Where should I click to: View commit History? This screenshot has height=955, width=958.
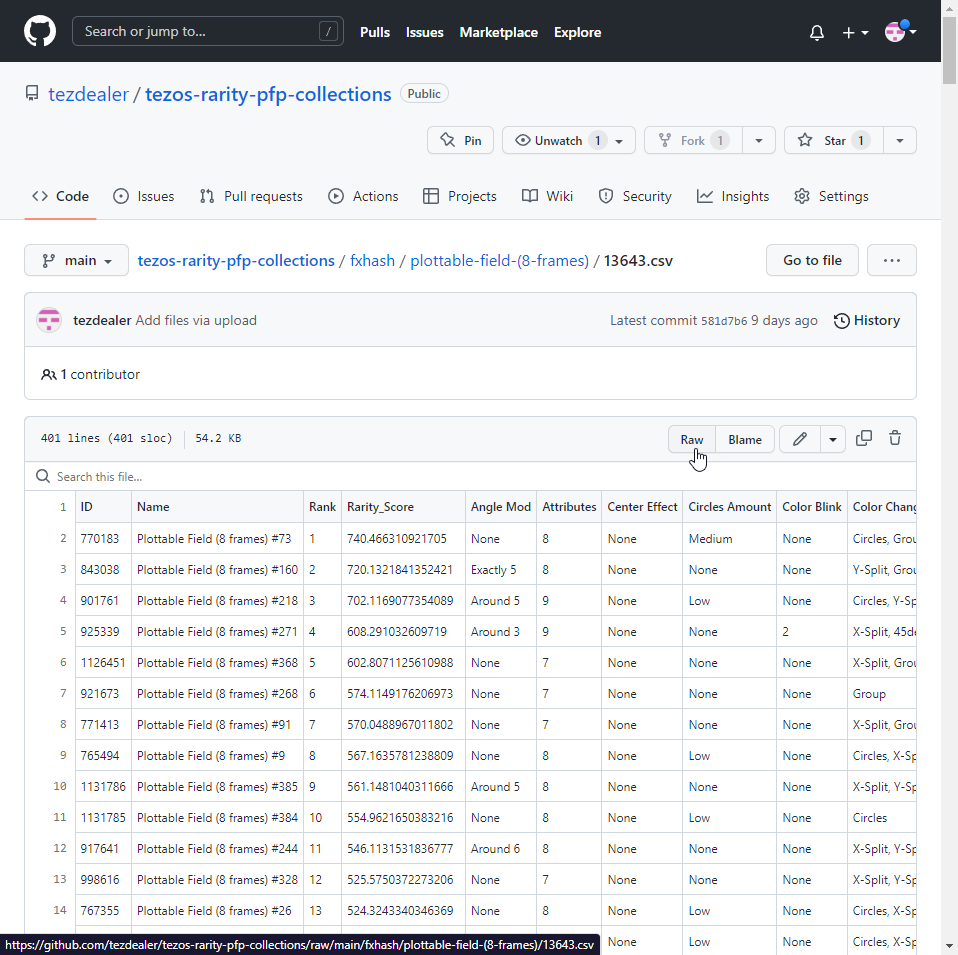(866, 321)
